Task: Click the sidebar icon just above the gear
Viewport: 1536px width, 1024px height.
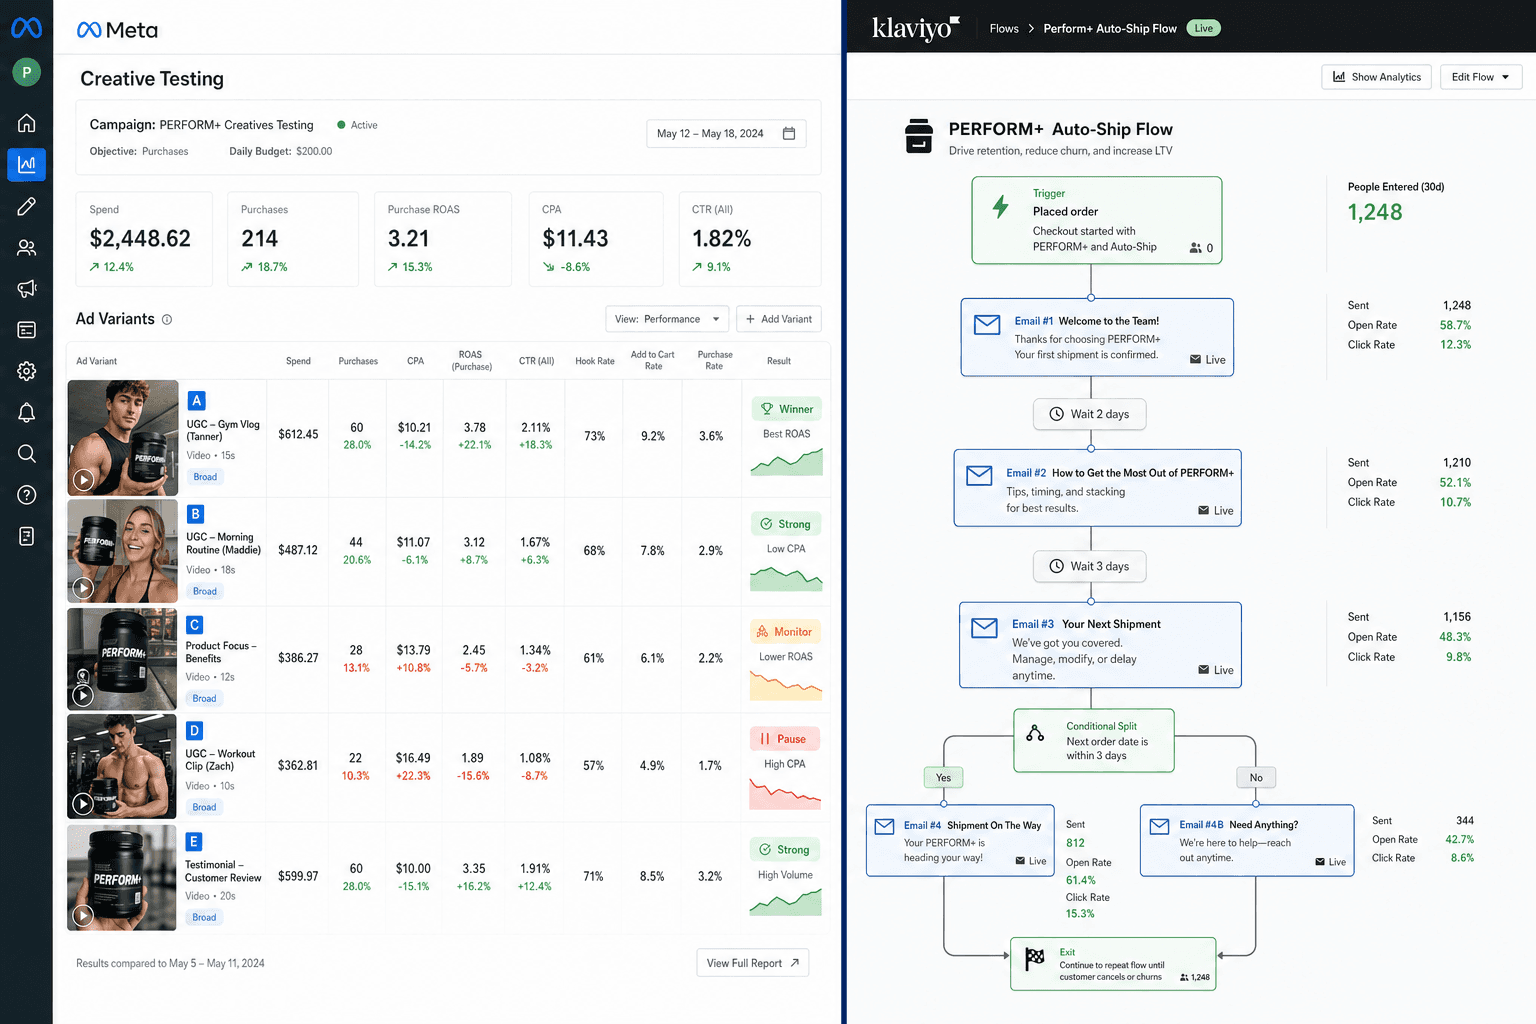Action: tap(27, 330)
